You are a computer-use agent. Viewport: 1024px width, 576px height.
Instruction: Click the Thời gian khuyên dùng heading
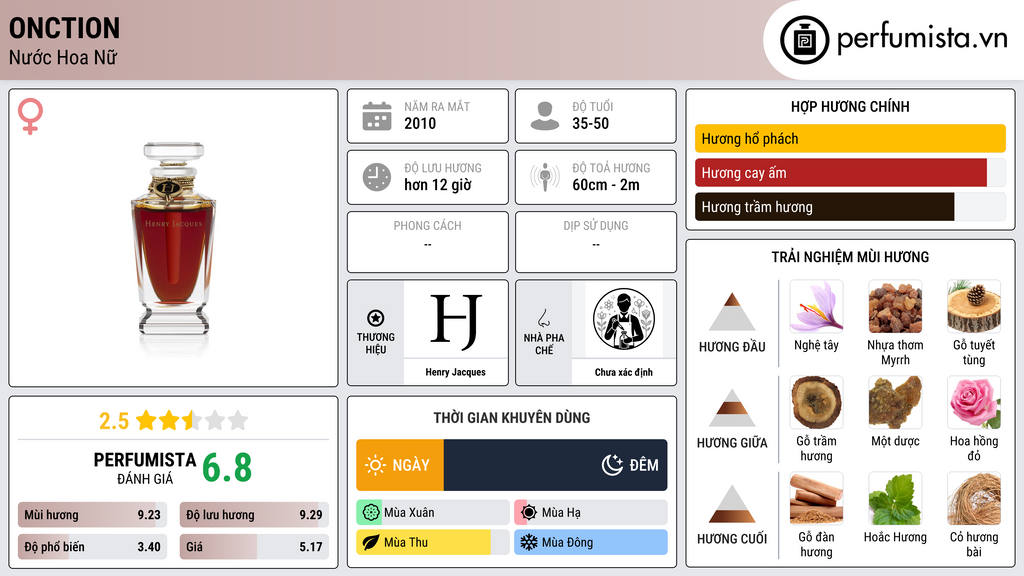(512, 418)
